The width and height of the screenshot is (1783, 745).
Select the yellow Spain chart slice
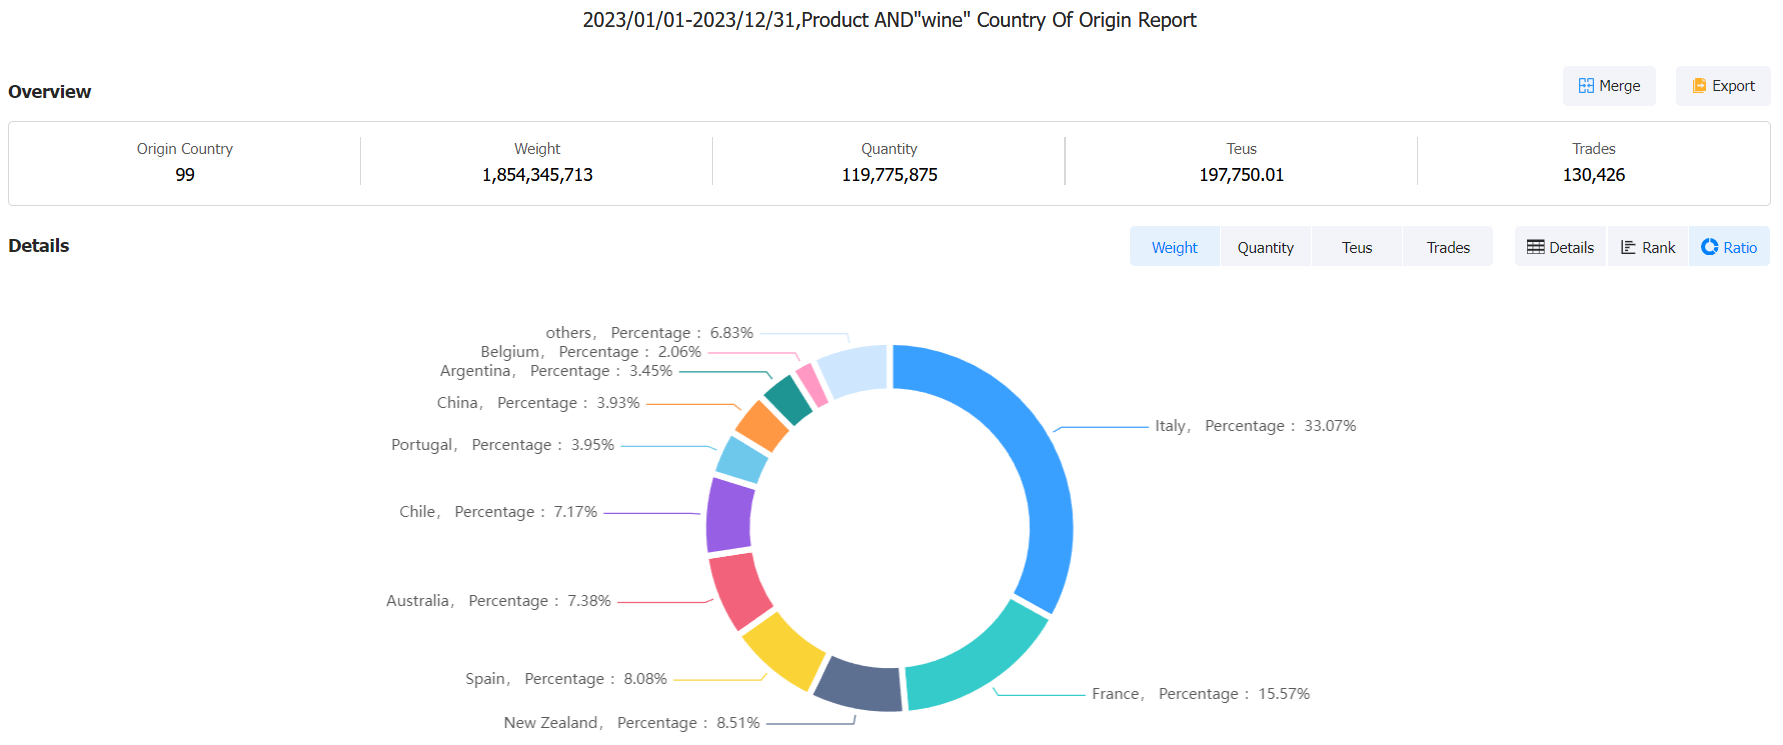point(783,650)
